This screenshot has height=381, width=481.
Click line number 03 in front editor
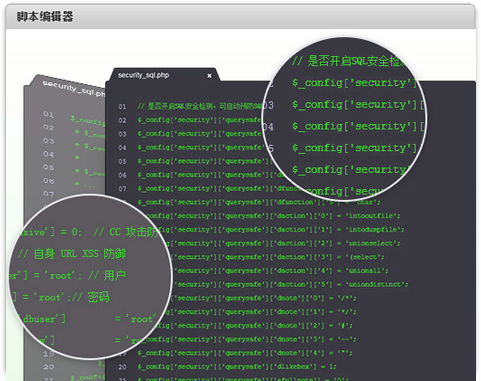point(122,134)
